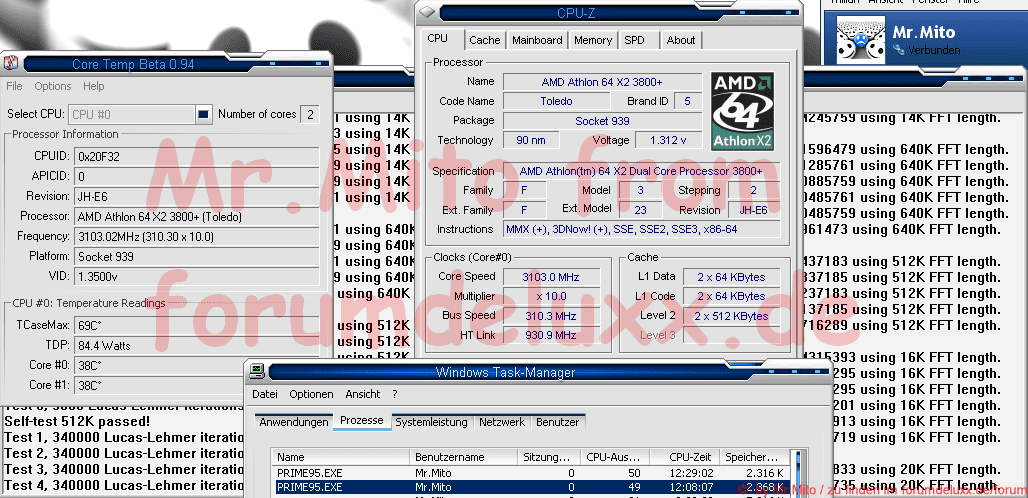This screenshot has height=498, width=1028.
Task: Sort by the Speicher... column header
Action: tap(754, 457)
